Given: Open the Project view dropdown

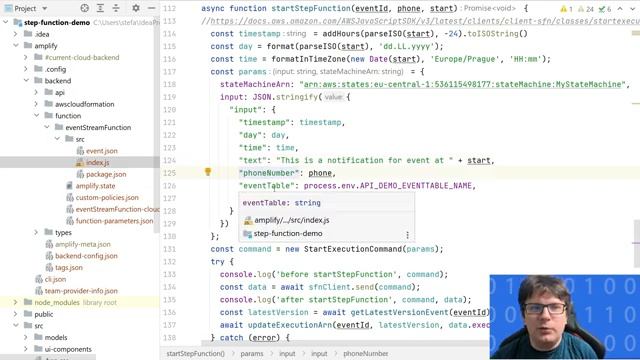Looking at the screenshot, I should [x=44, y=8].
